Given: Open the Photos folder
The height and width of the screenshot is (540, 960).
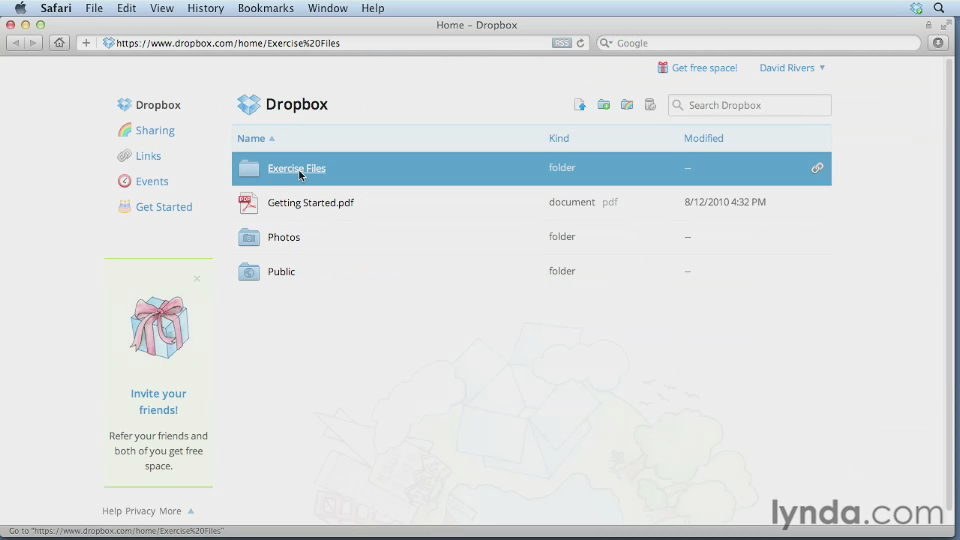Looking at the screenshot, I should (x=283, y=237).
